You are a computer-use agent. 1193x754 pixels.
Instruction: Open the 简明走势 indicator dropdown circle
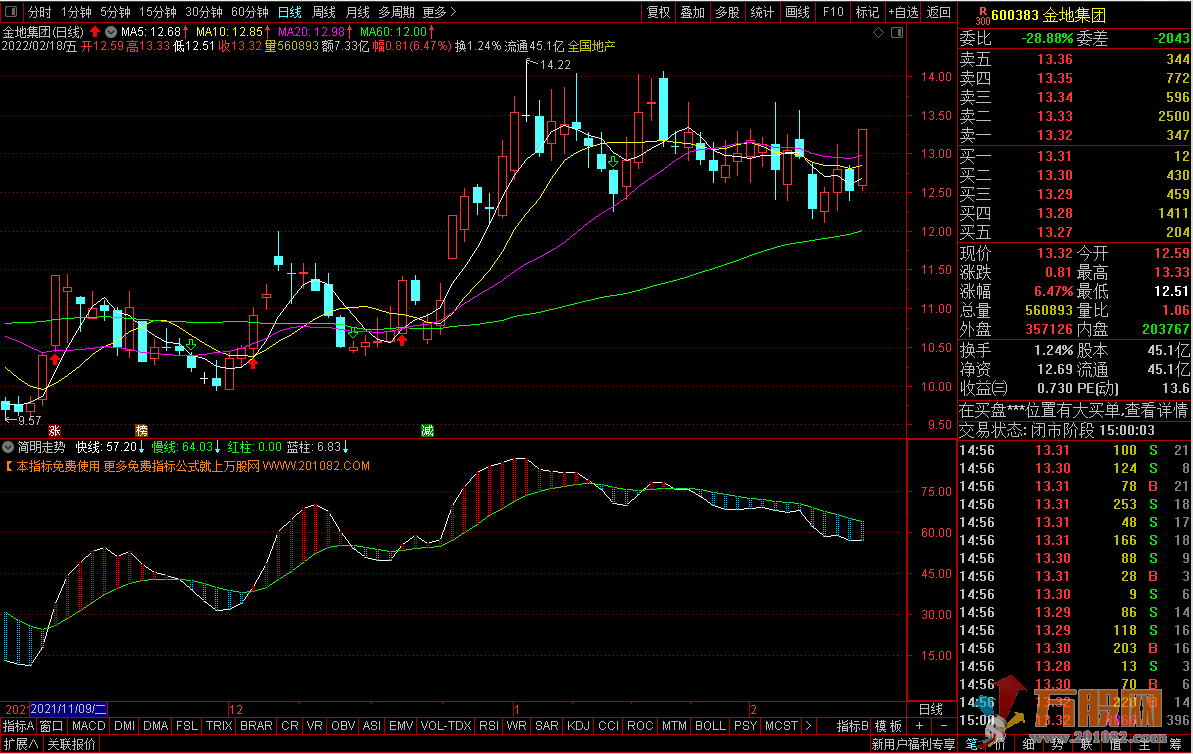(x=8, y=447)
